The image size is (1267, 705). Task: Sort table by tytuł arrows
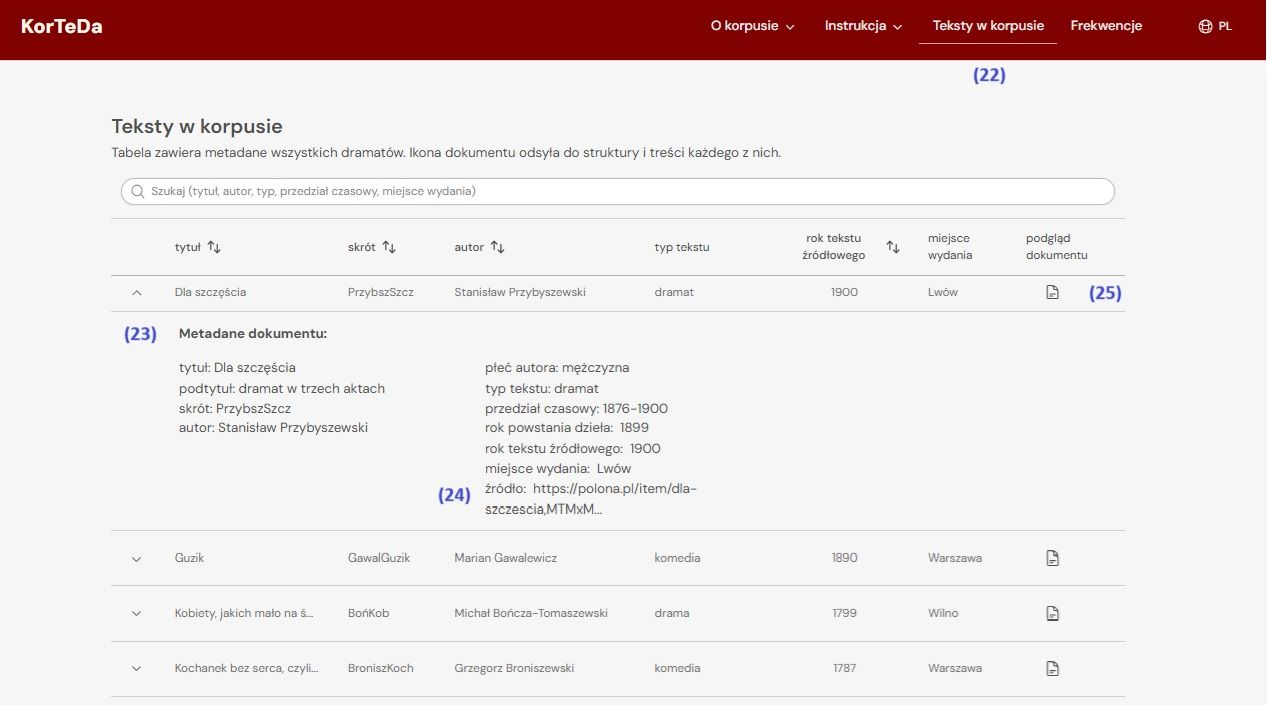pos(214,247)
